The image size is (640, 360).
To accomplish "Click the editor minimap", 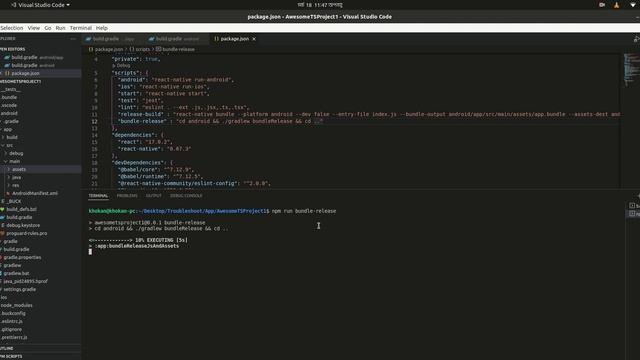I will click(x=631, y=69).
